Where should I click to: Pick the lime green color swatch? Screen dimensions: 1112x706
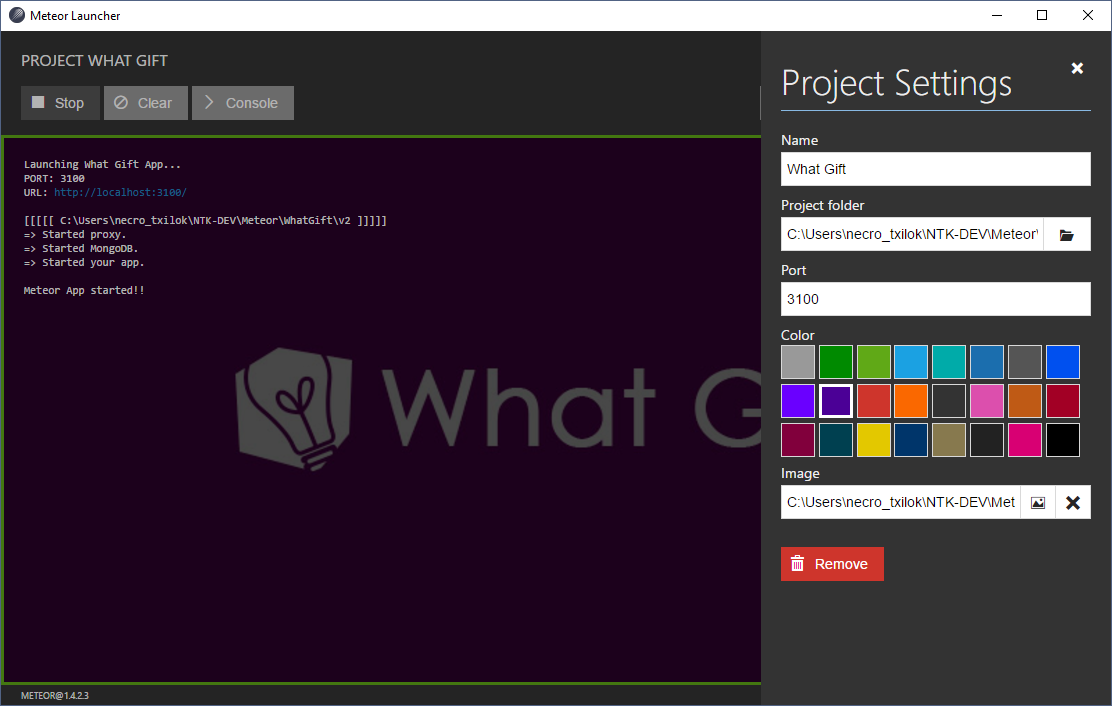tap(874, 362)
